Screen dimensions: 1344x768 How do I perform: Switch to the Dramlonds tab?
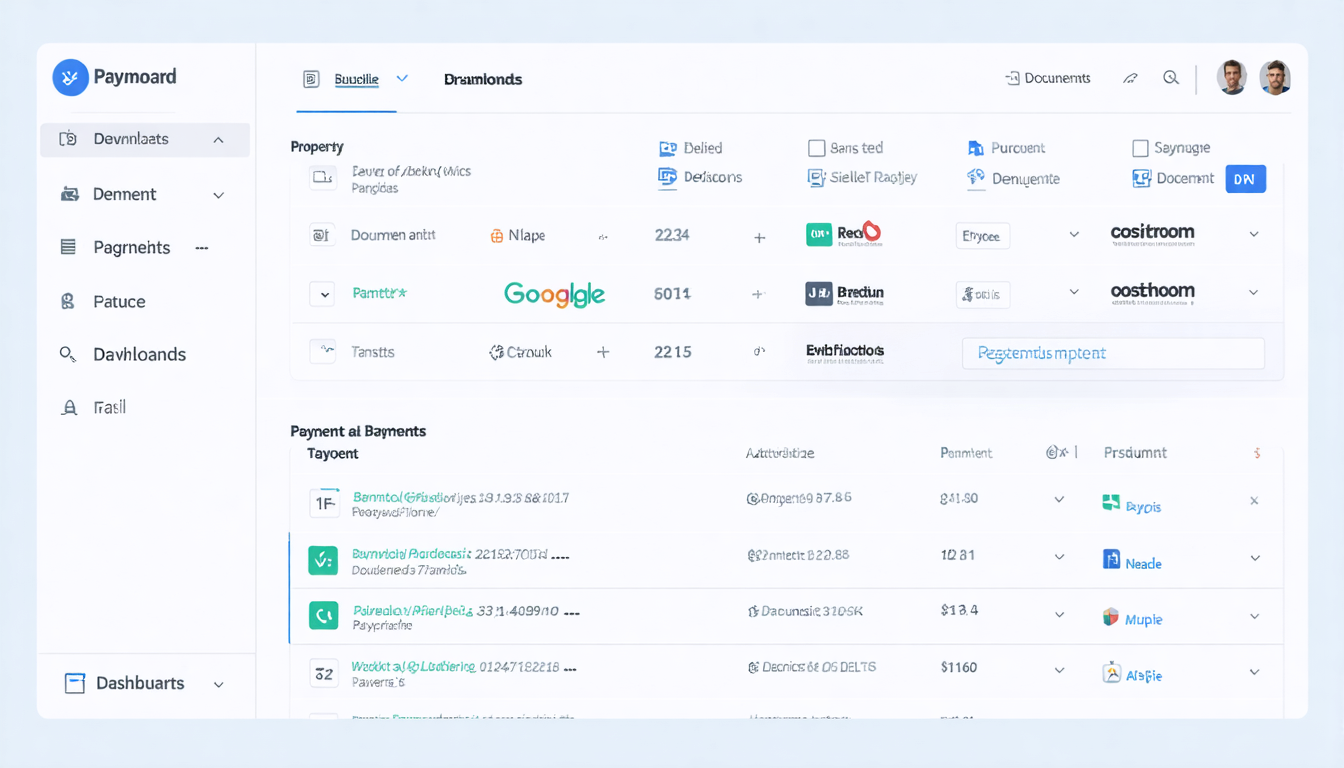pos(483,79)
